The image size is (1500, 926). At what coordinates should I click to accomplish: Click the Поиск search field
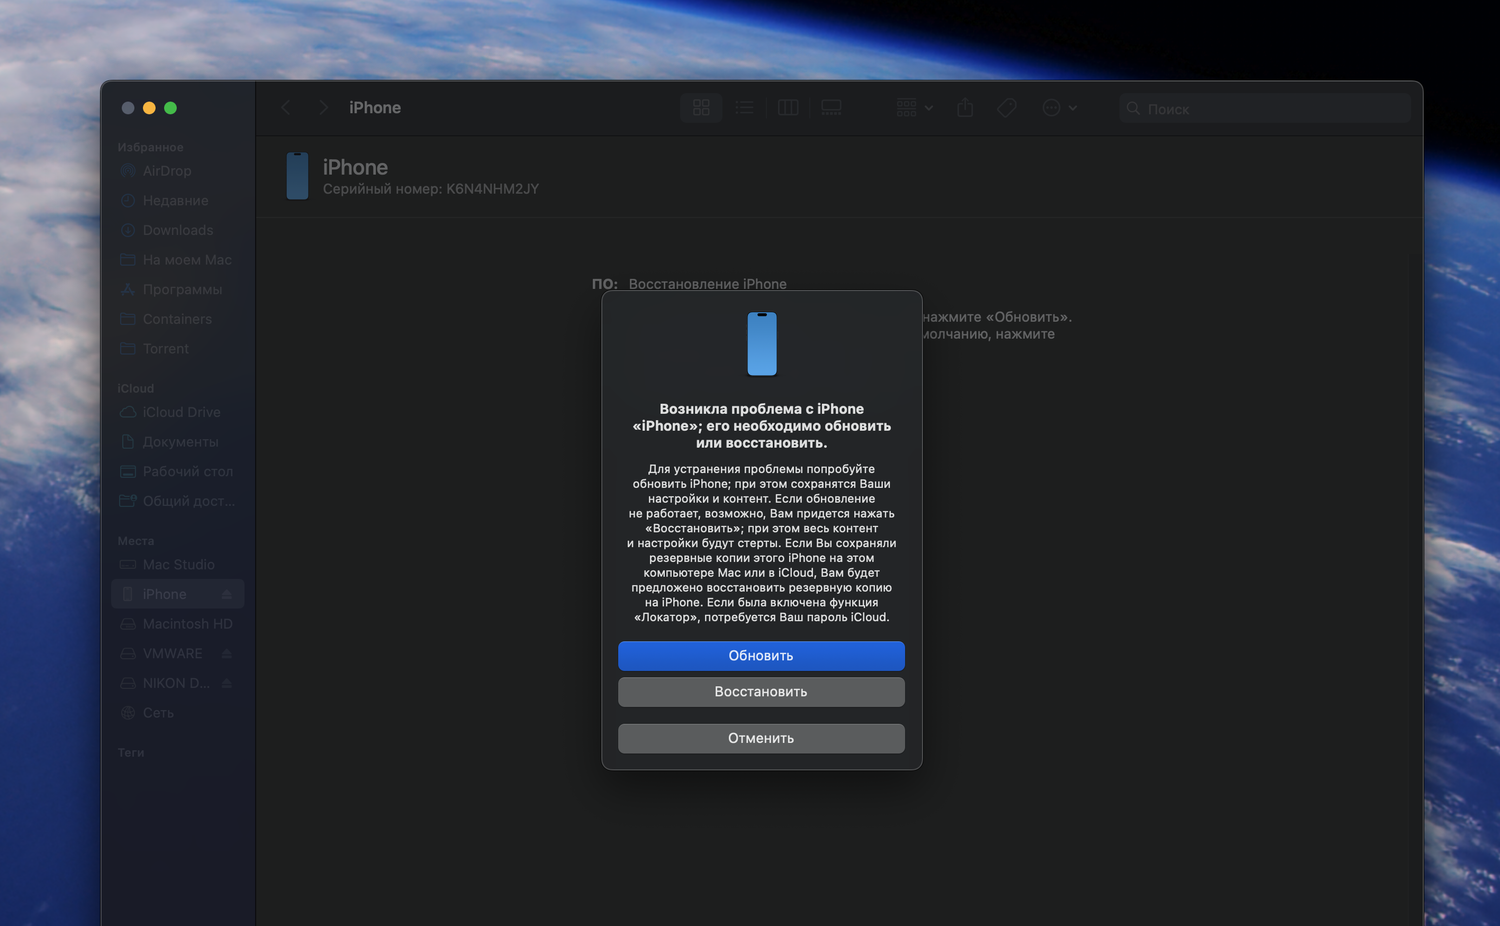1265,109
